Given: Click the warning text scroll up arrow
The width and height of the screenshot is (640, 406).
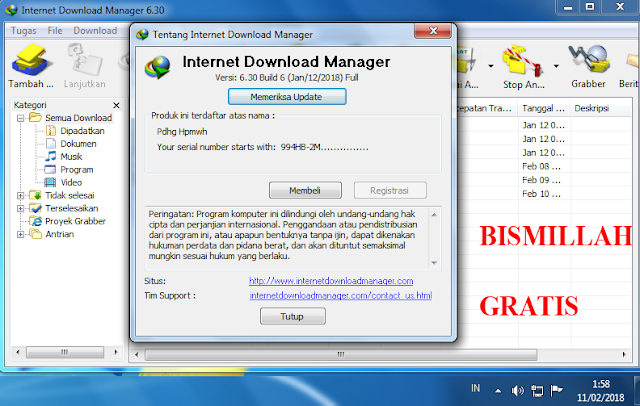Looking at the screenshot, I should (434, 215).
